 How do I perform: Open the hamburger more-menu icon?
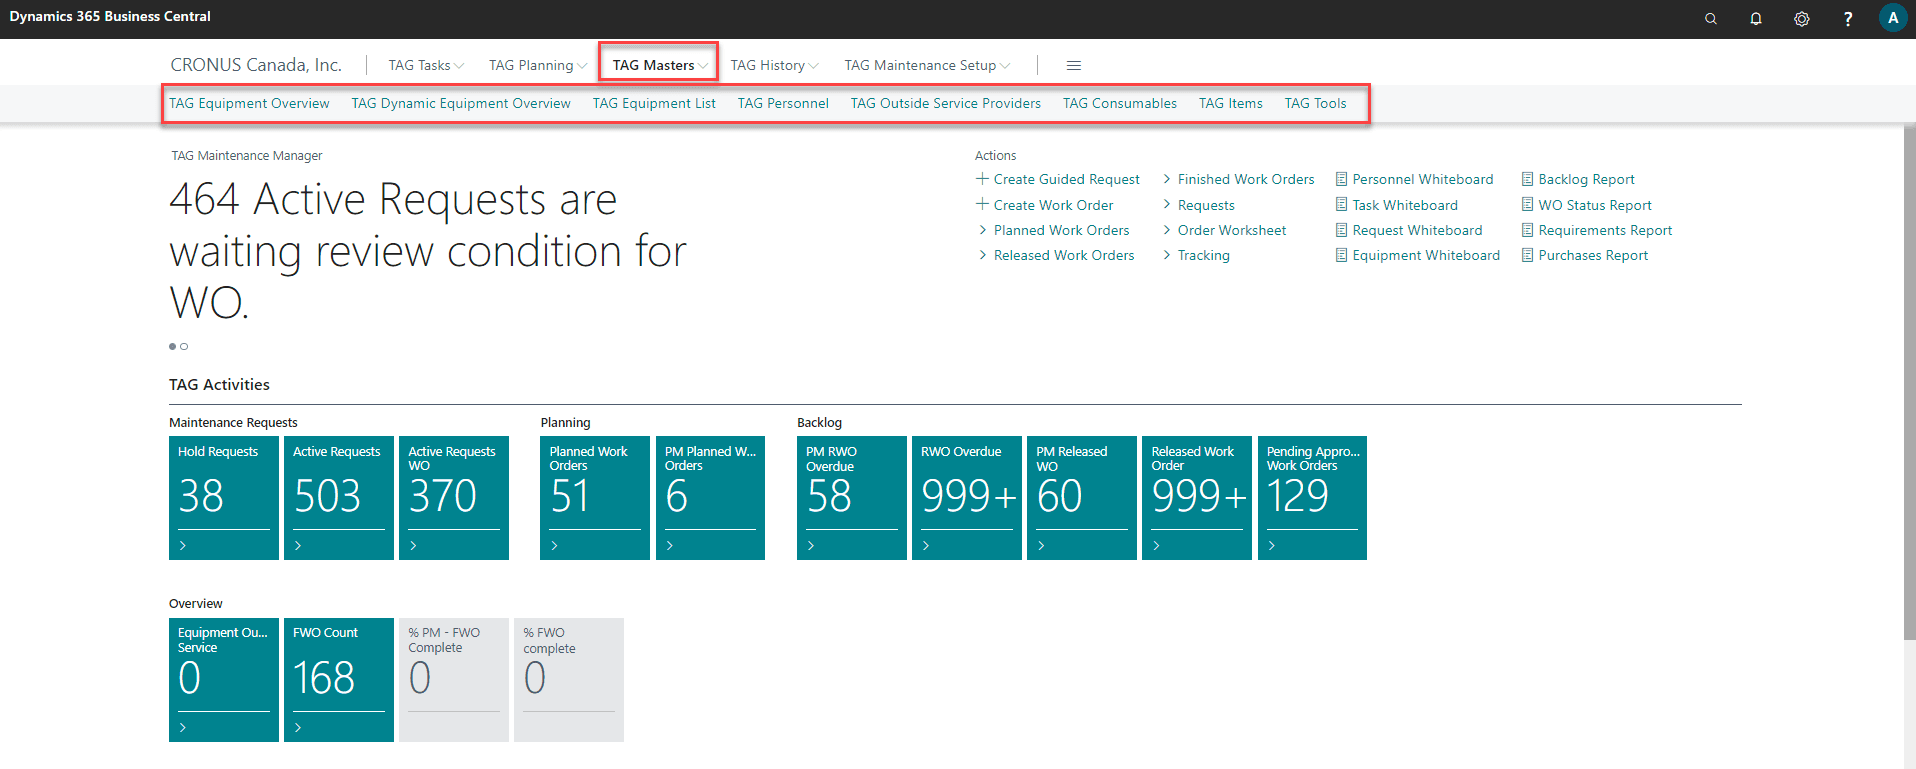click(1074, 65)
